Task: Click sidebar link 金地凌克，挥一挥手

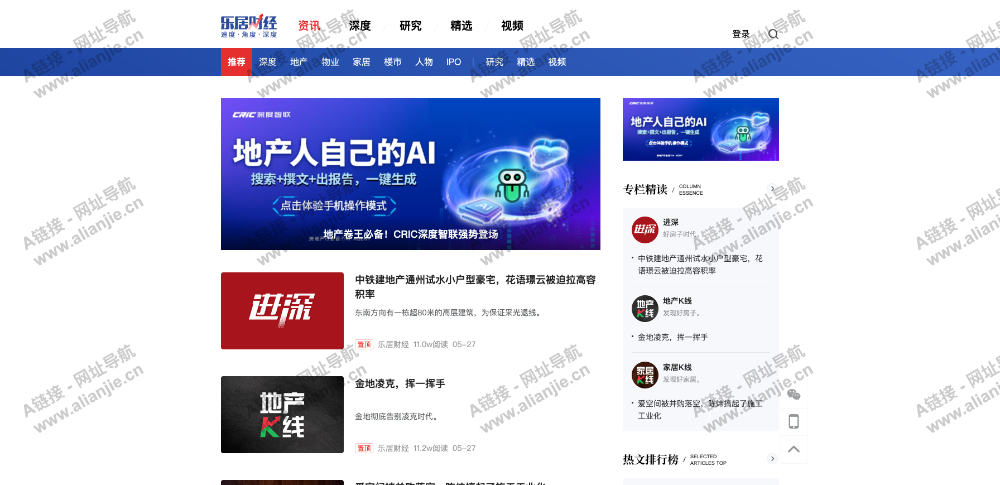Action: (672, 337)
